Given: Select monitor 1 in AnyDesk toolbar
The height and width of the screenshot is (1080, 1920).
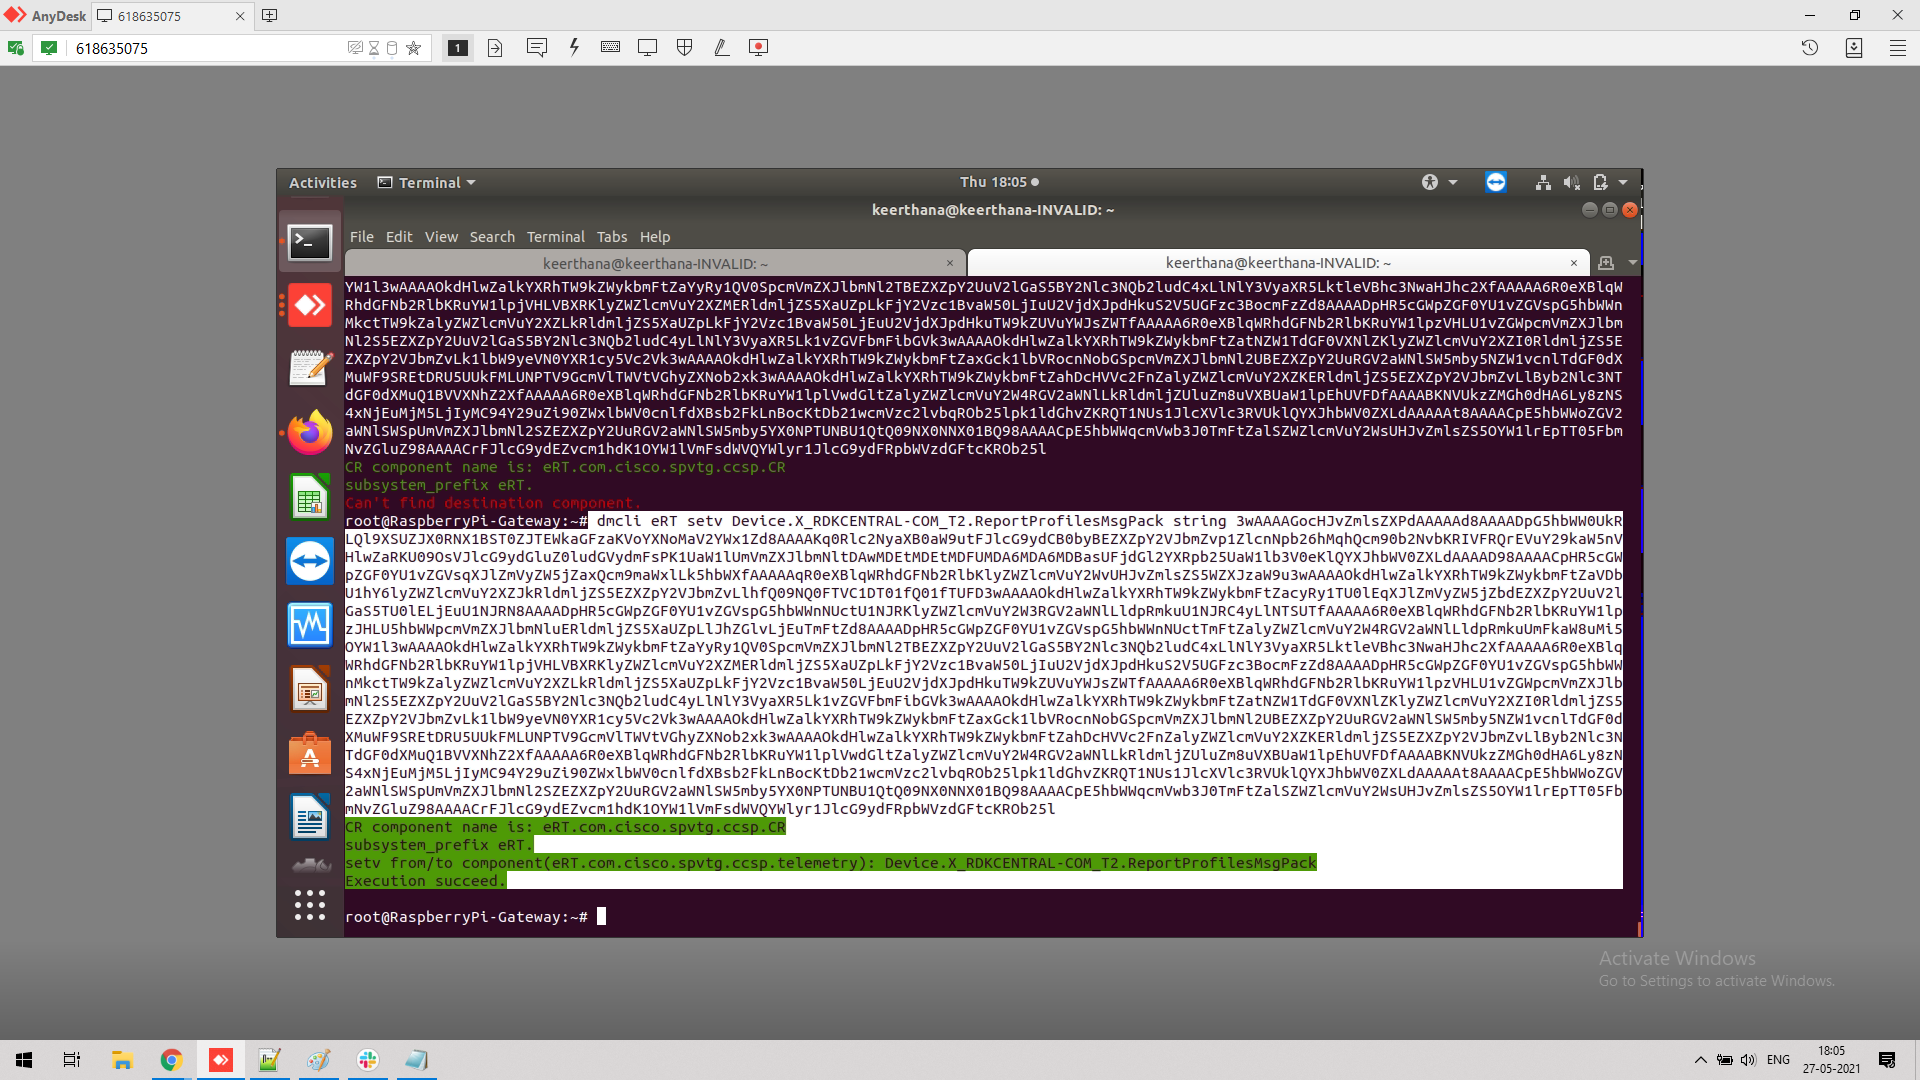Looking at the screenshot, I should (x=458, y=48).
